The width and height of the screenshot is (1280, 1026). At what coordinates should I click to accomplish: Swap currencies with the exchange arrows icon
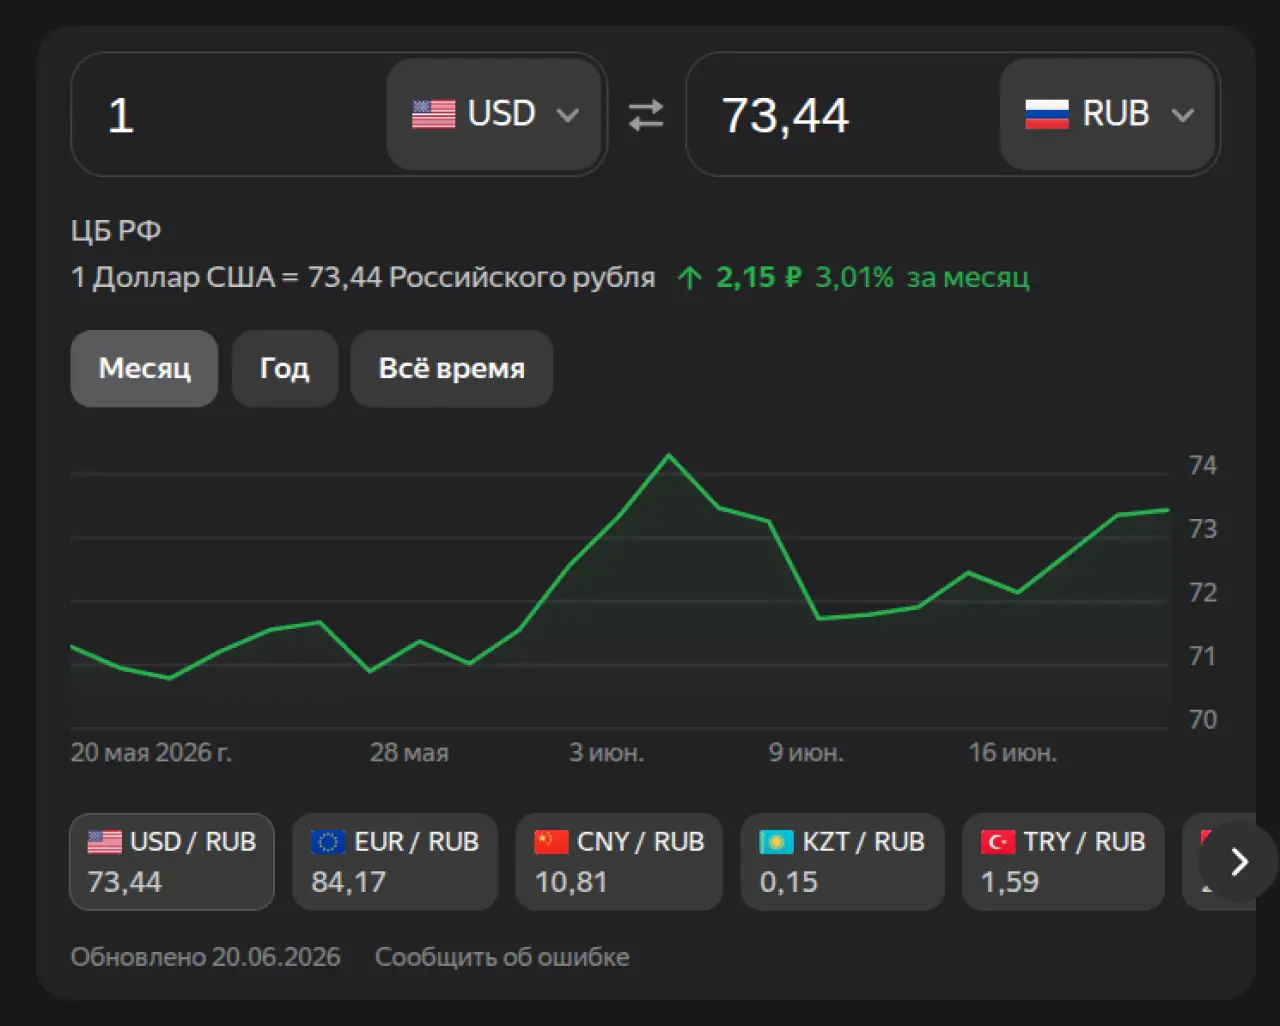646,115
